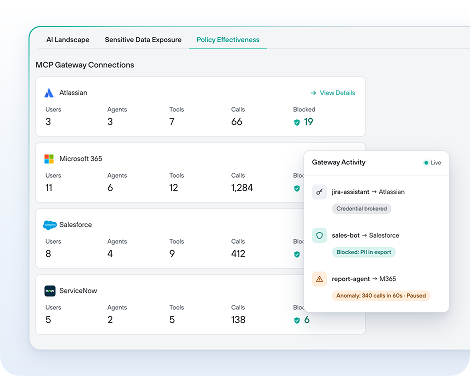Image resolution: width=470 pixels, height=376 pixels.
Task: Click the arrow icon beside View Details
Action: click(313, 93)
